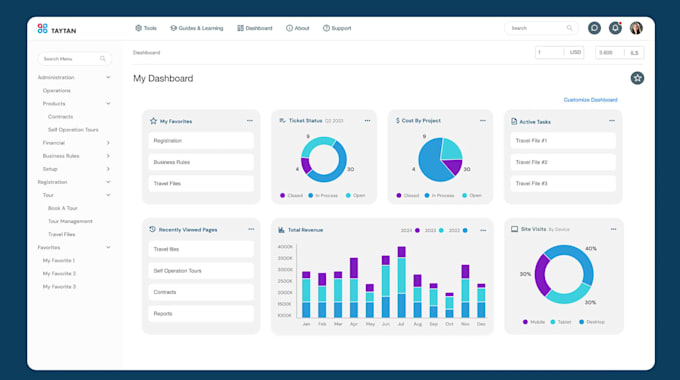Viewport: 680px width, 380px height.
Task: Open Total Revenue options menu
Action: point(483,230)
